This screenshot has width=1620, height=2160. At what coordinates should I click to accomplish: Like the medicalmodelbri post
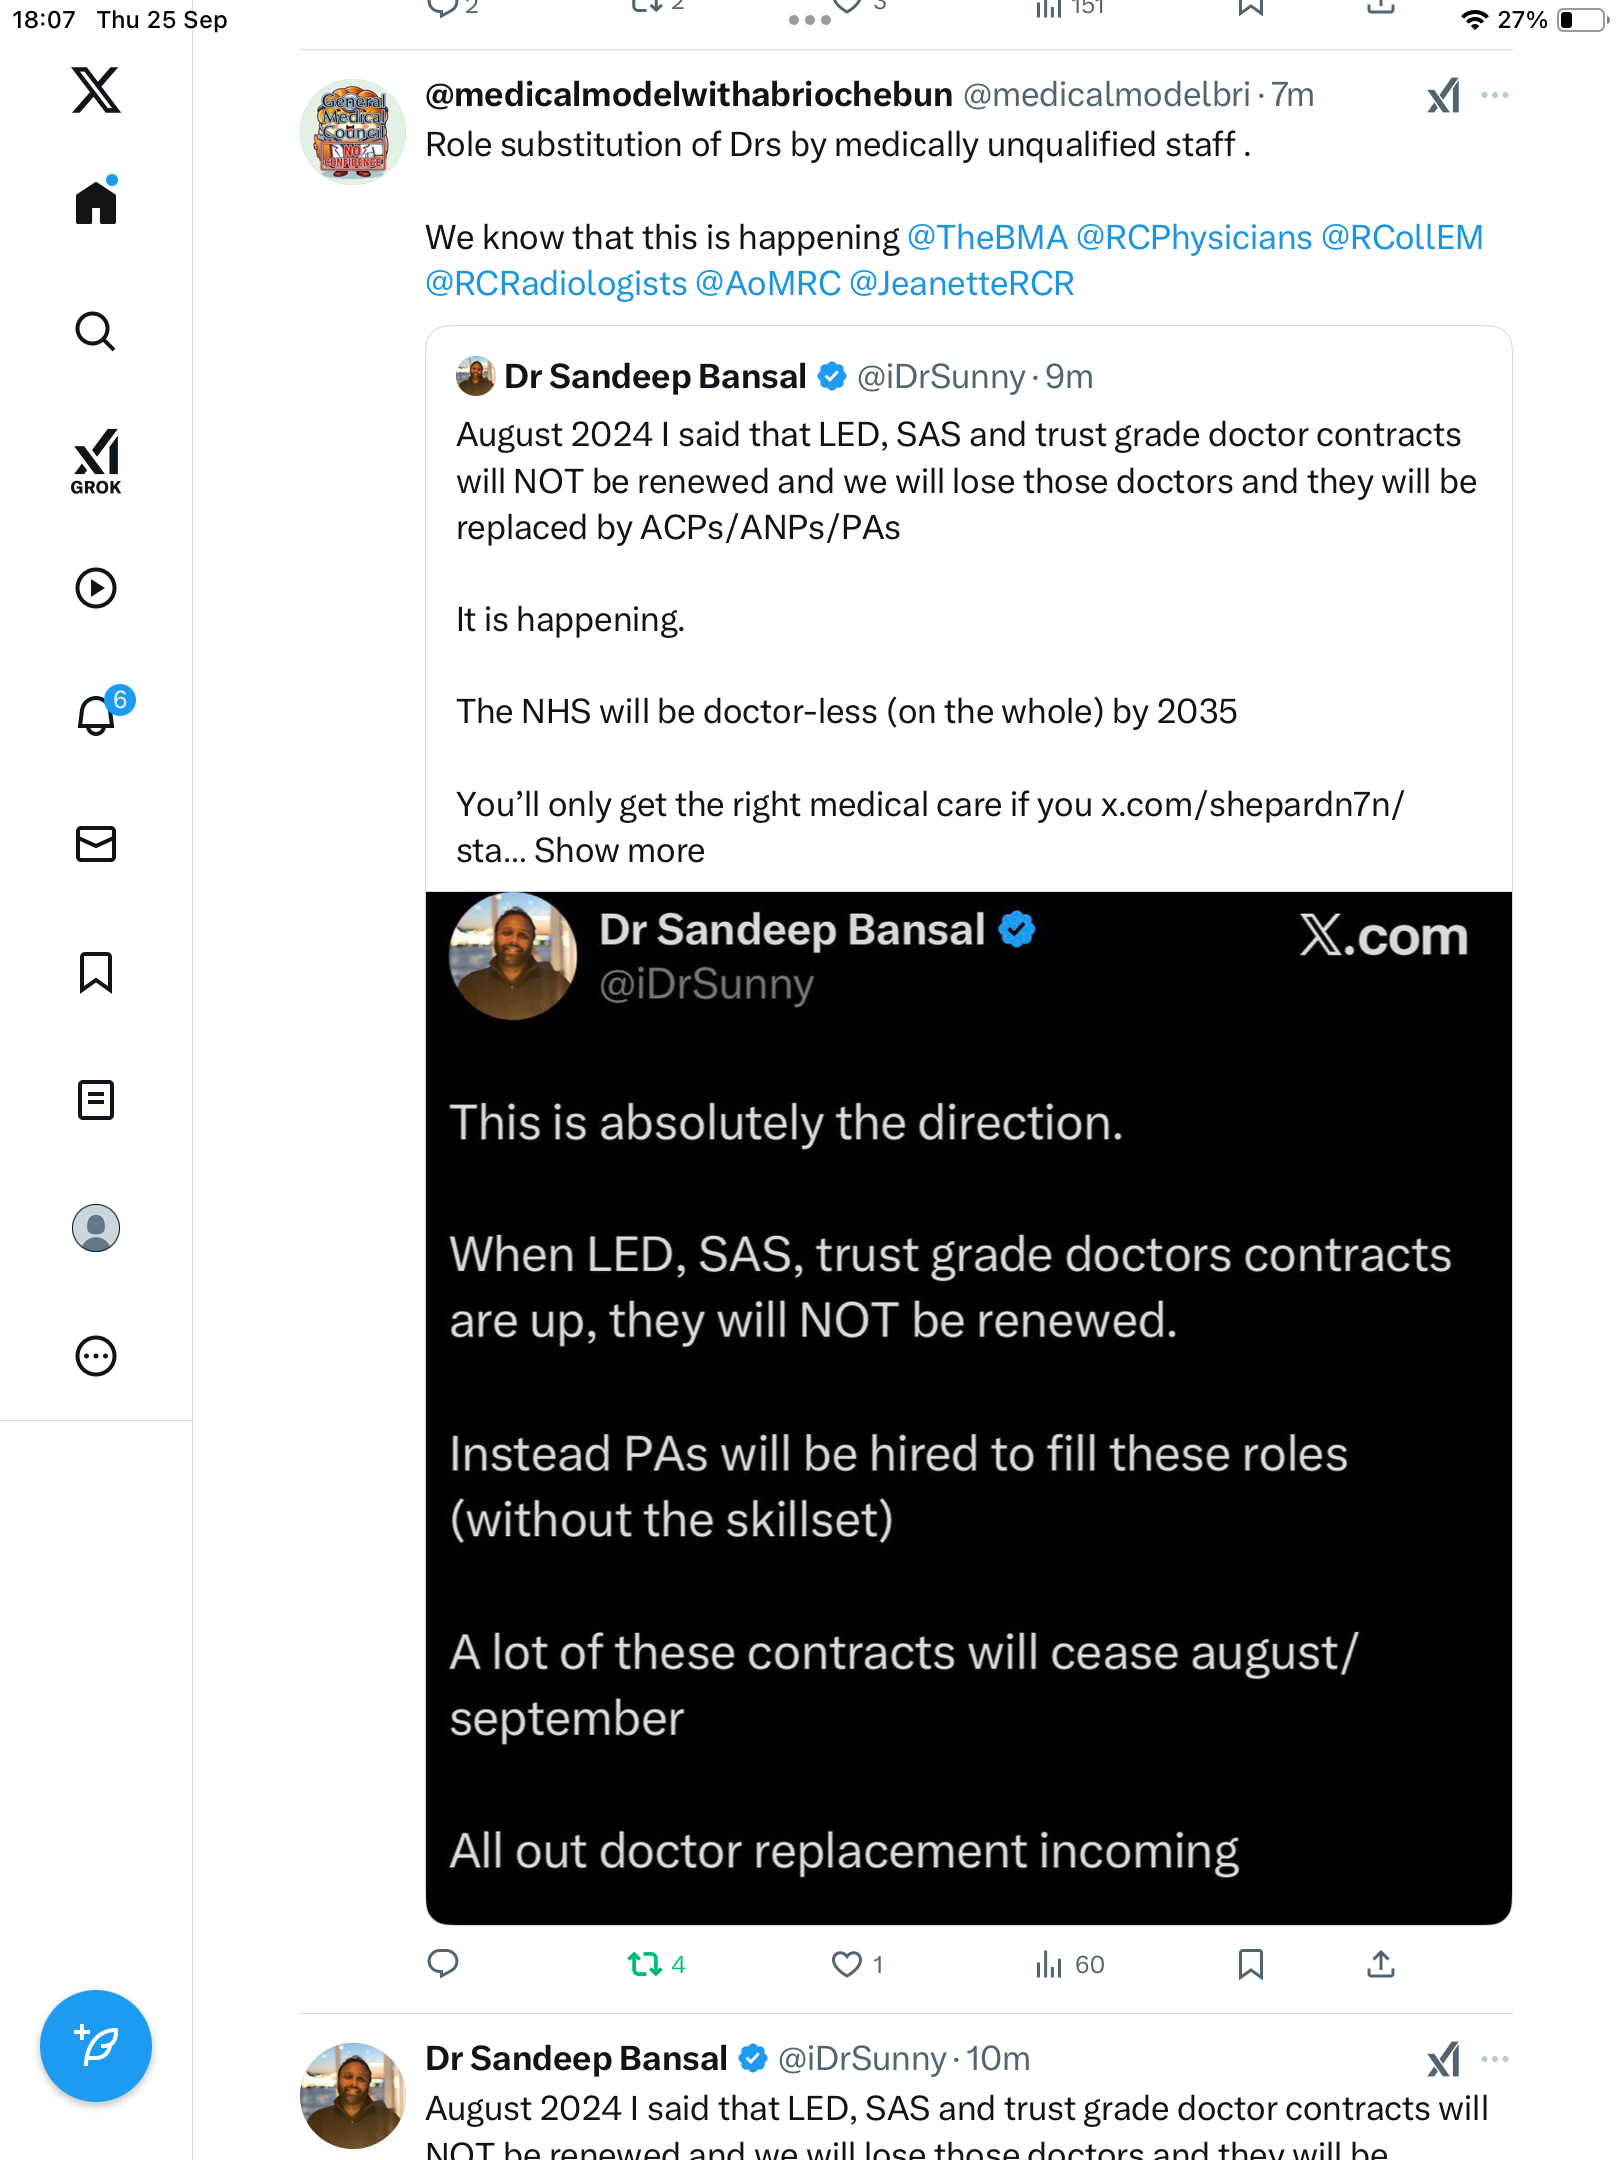[847, 1964]
